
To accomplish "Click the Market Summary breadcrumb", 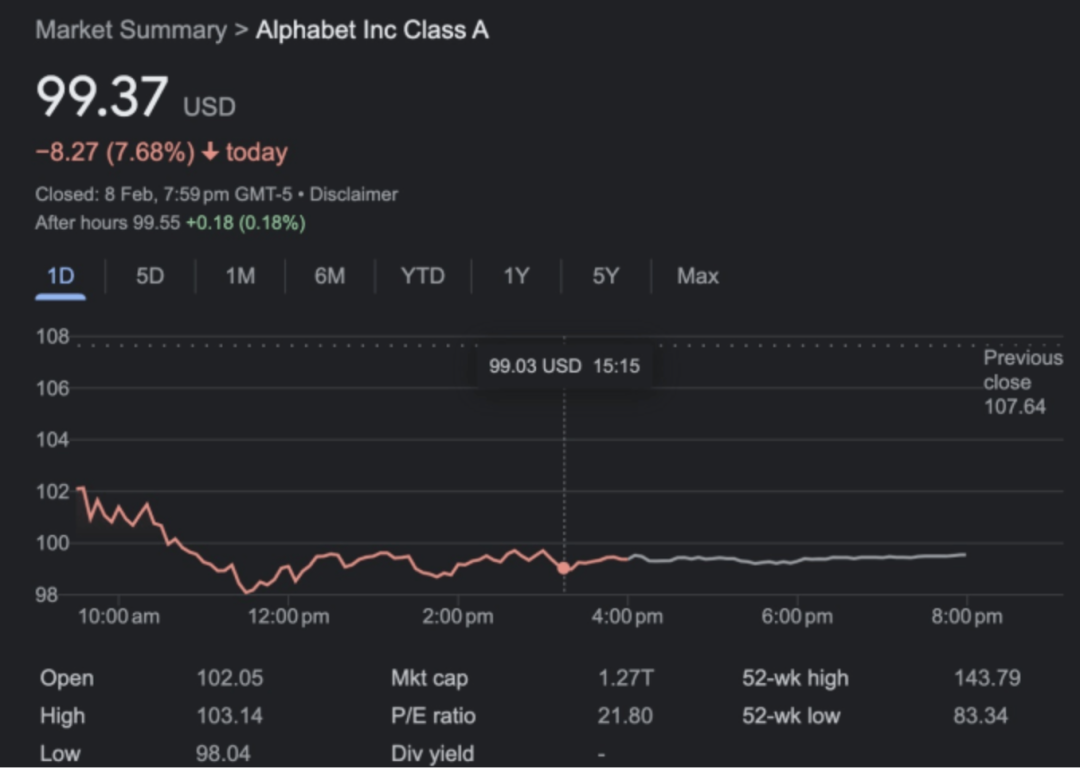I will [x=131, y=30].
